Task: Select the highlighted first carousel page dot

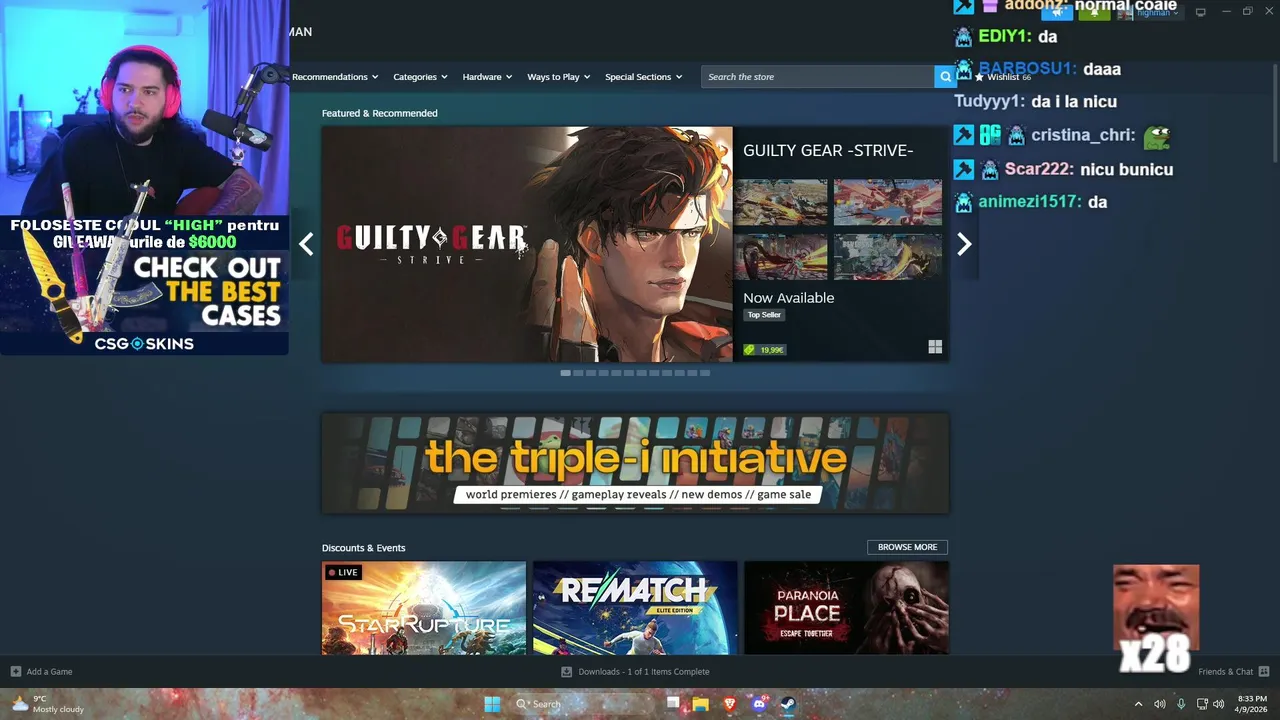Action: pyautogui.click(x=565, y=373)
